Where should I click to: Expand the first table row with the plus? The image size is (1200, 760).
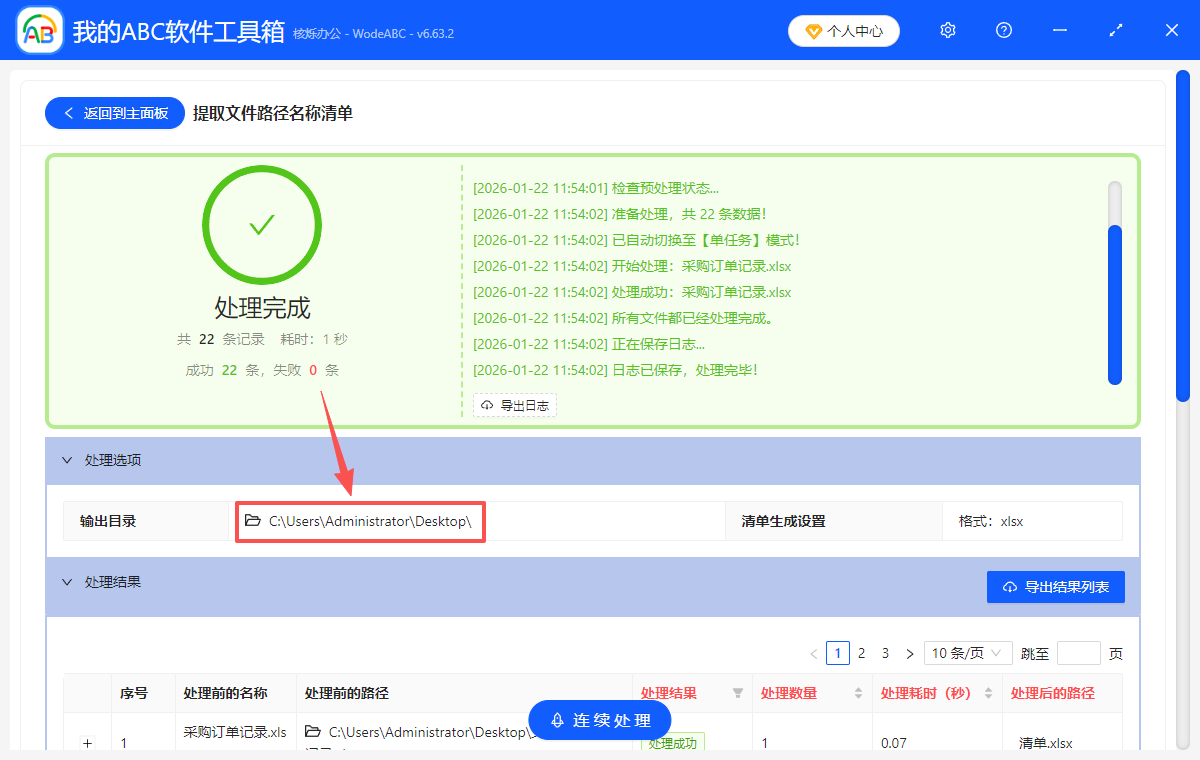[x=87, y=744]
